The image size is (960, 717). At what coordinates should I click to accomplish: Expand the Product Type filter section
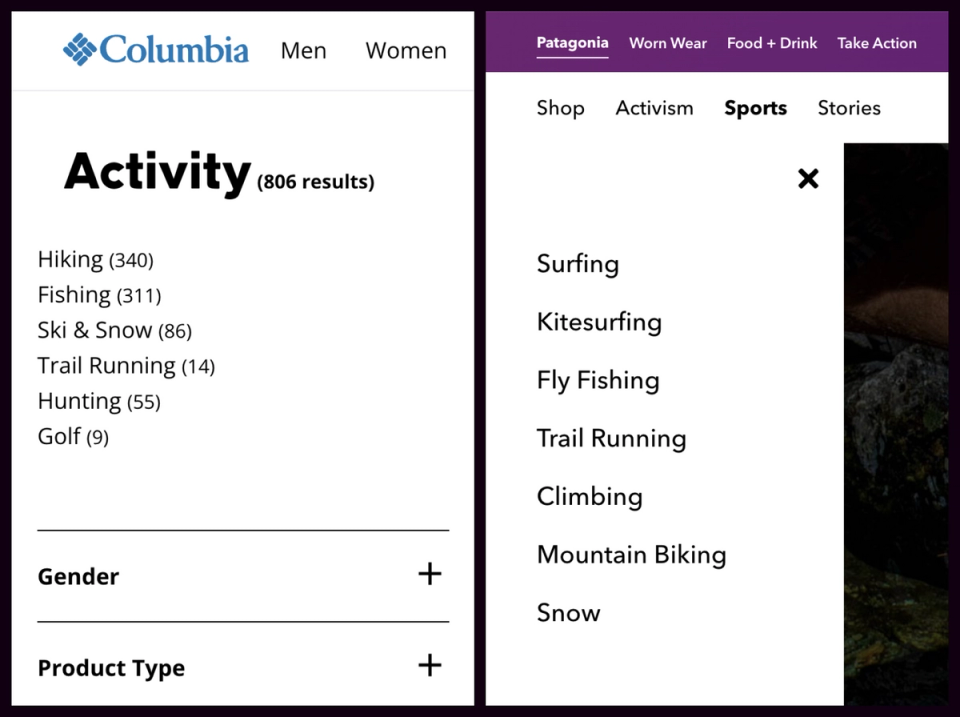click(x=430, y=665)
